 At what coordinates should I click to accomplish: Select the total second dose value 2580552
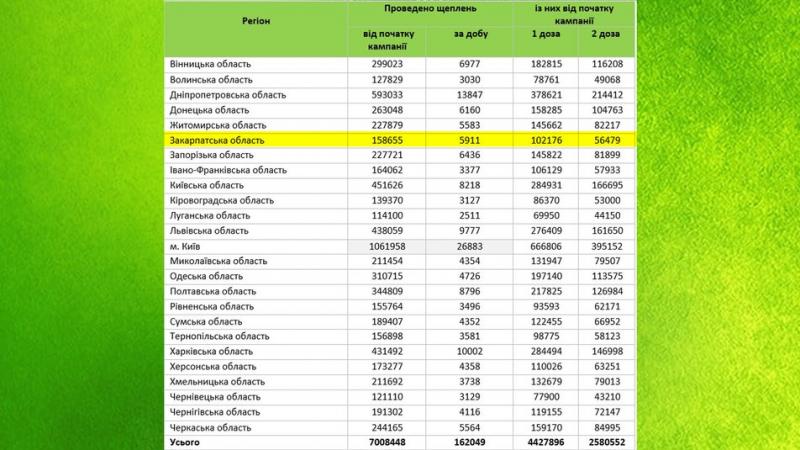[606, 441]
